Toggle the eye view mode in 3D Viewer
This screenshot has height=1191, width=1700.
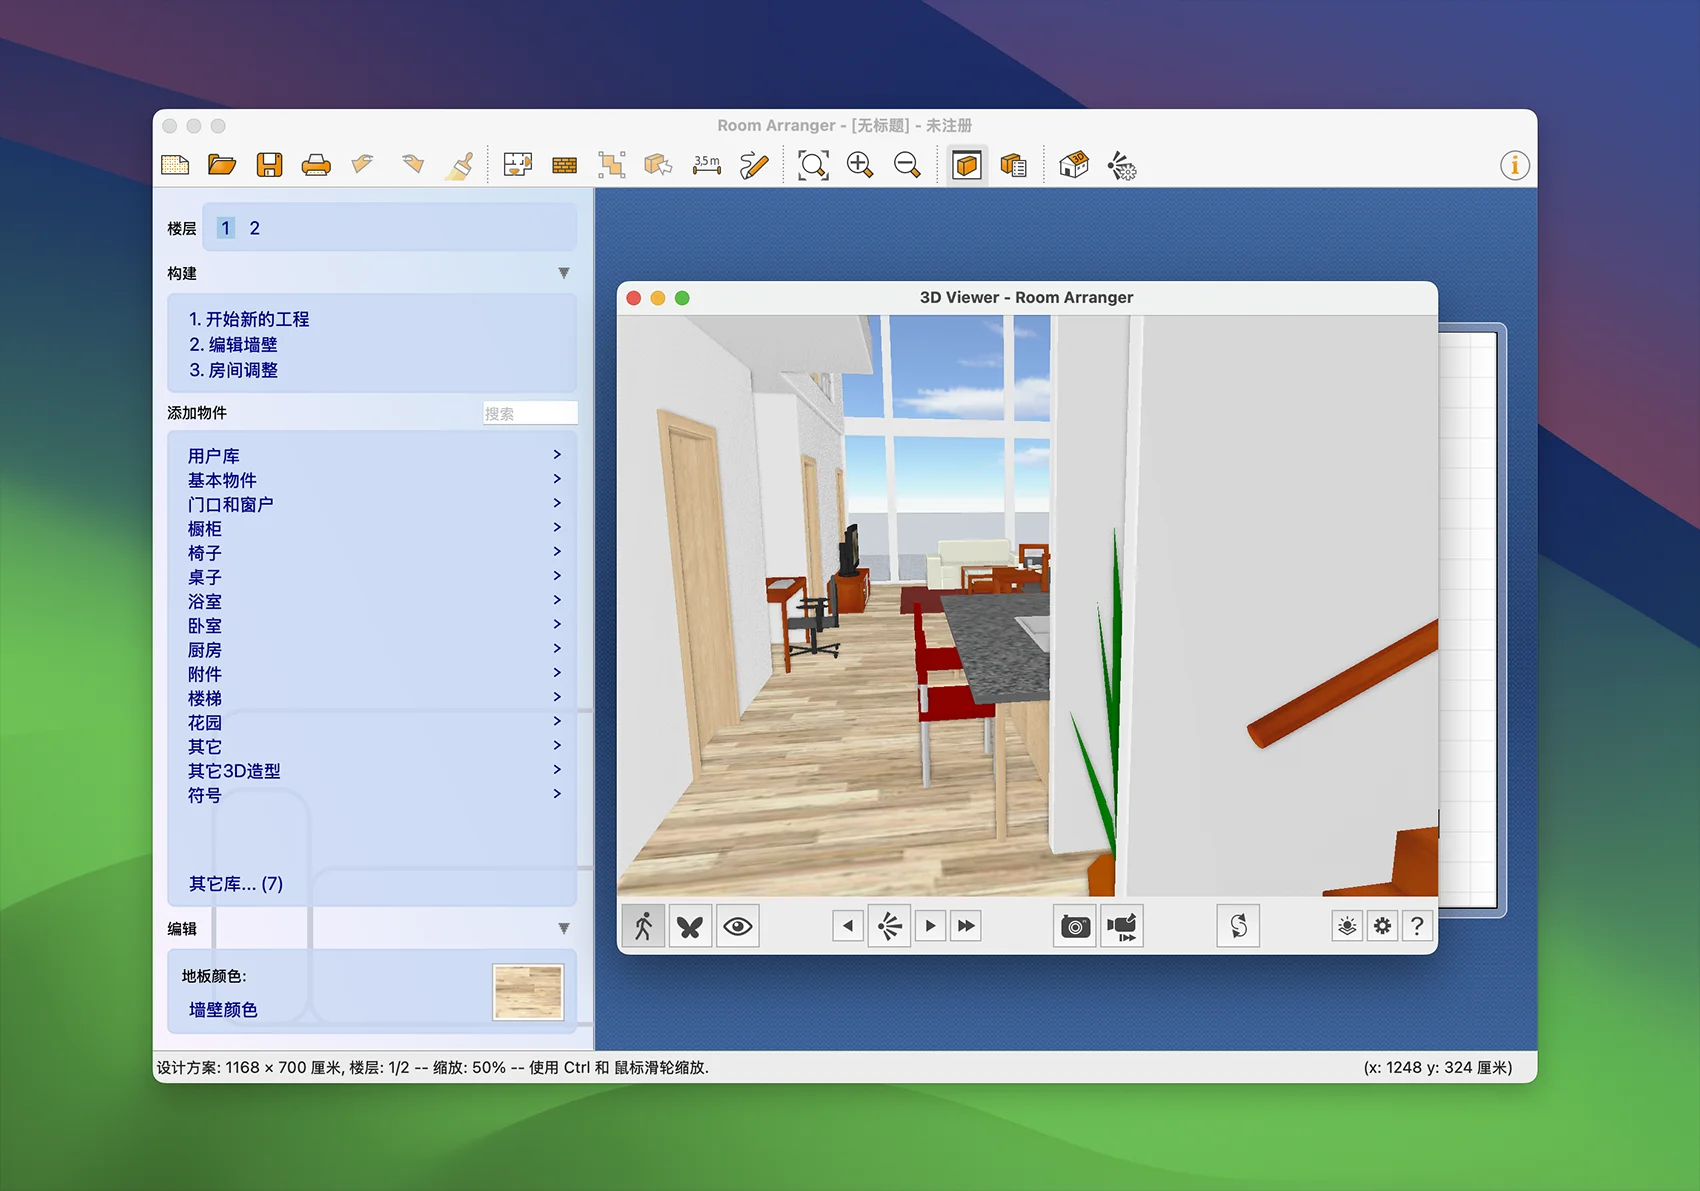[x=738, y=926]
